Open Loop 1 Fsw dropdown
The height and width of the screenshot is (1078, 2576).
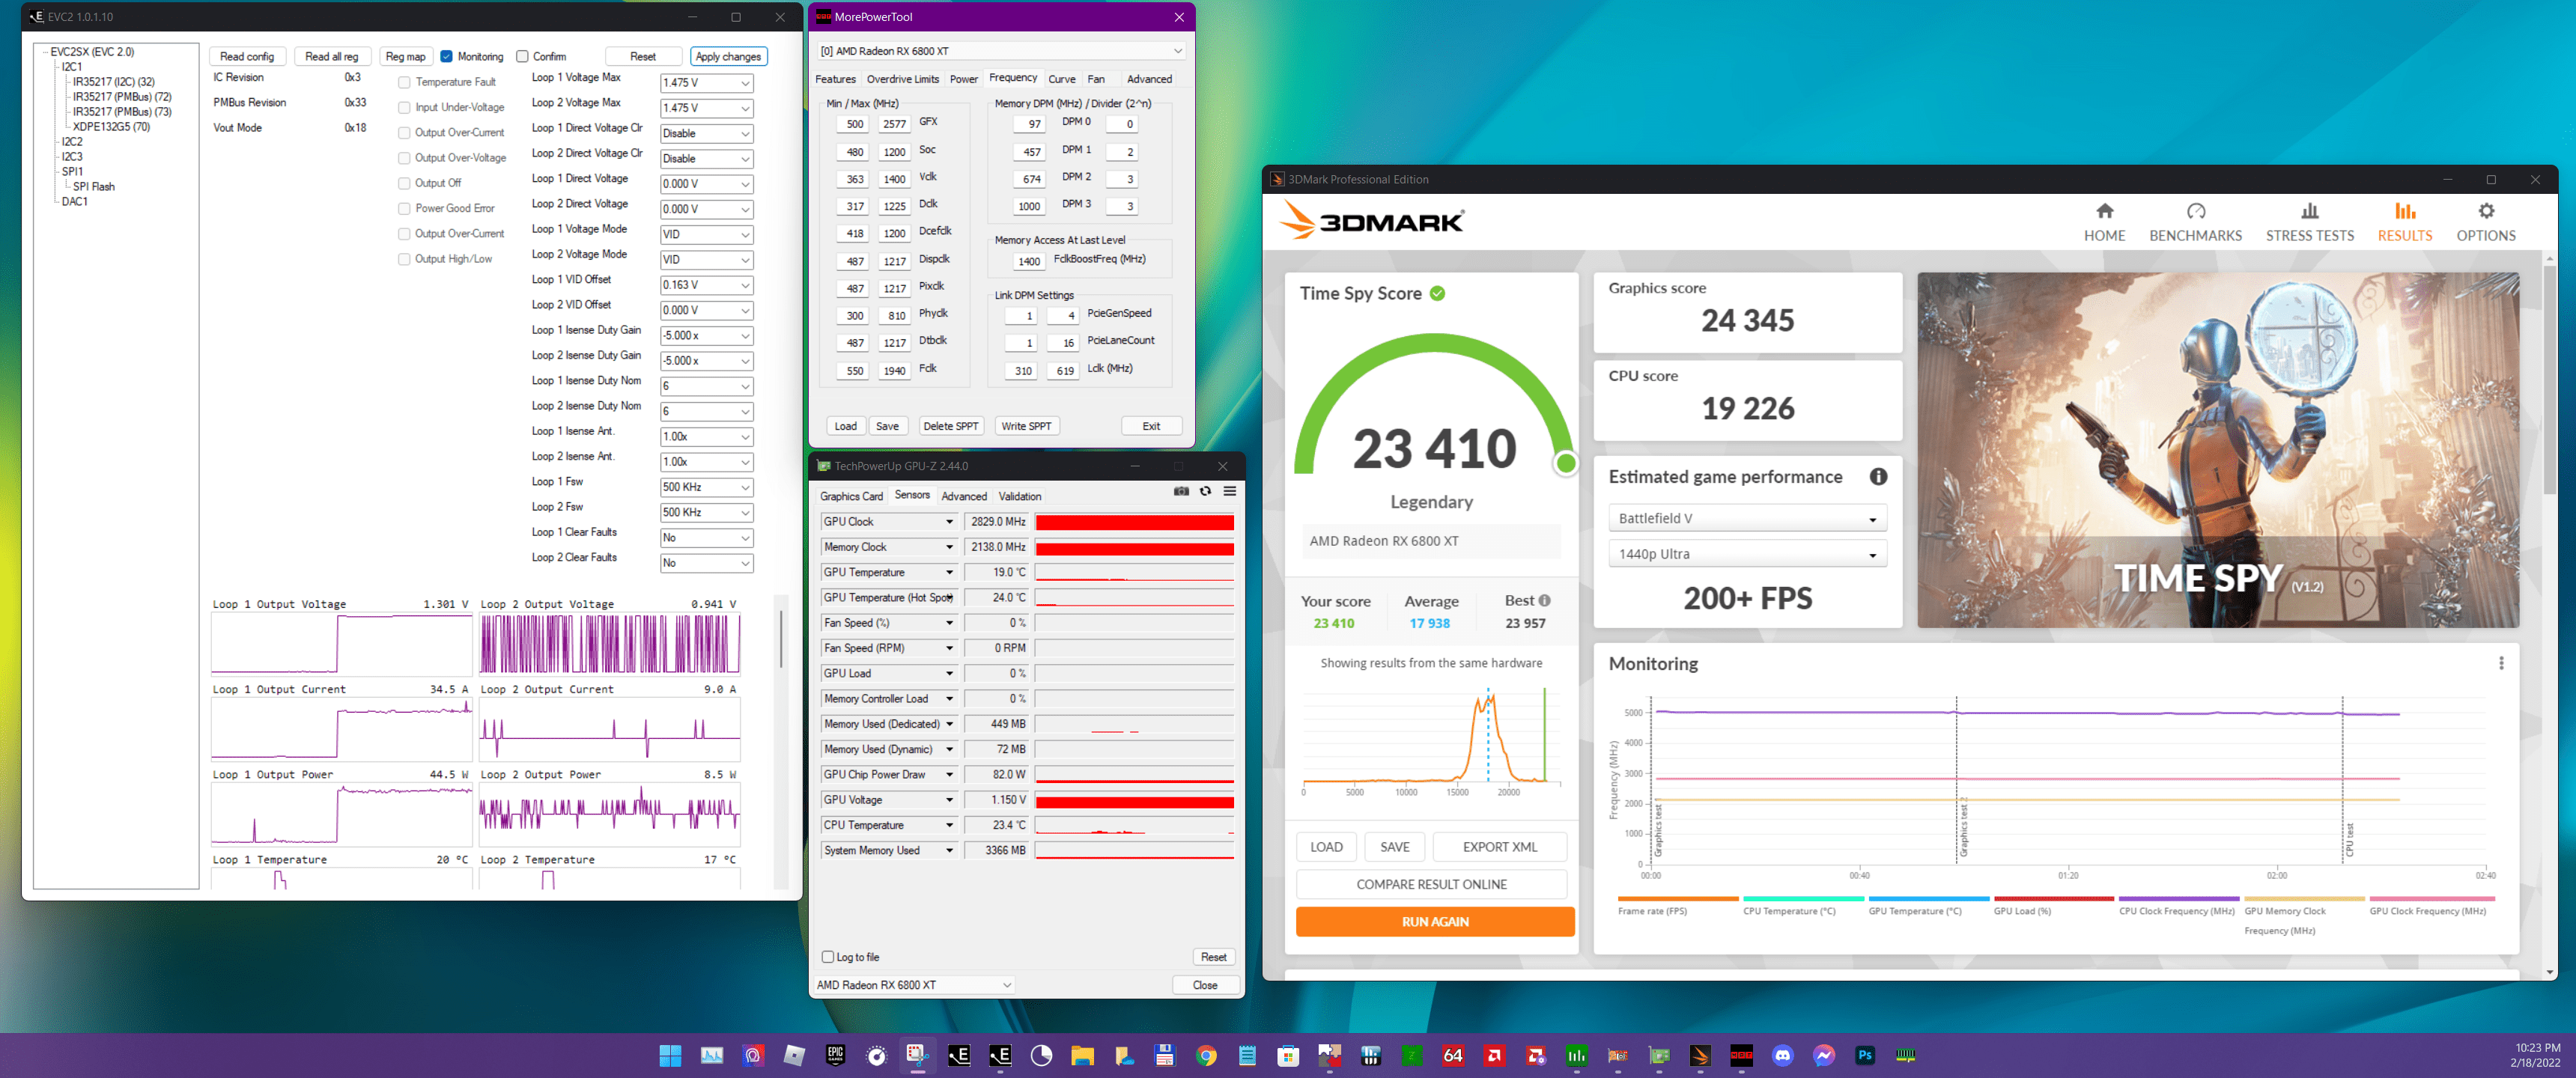pos(706,487)
